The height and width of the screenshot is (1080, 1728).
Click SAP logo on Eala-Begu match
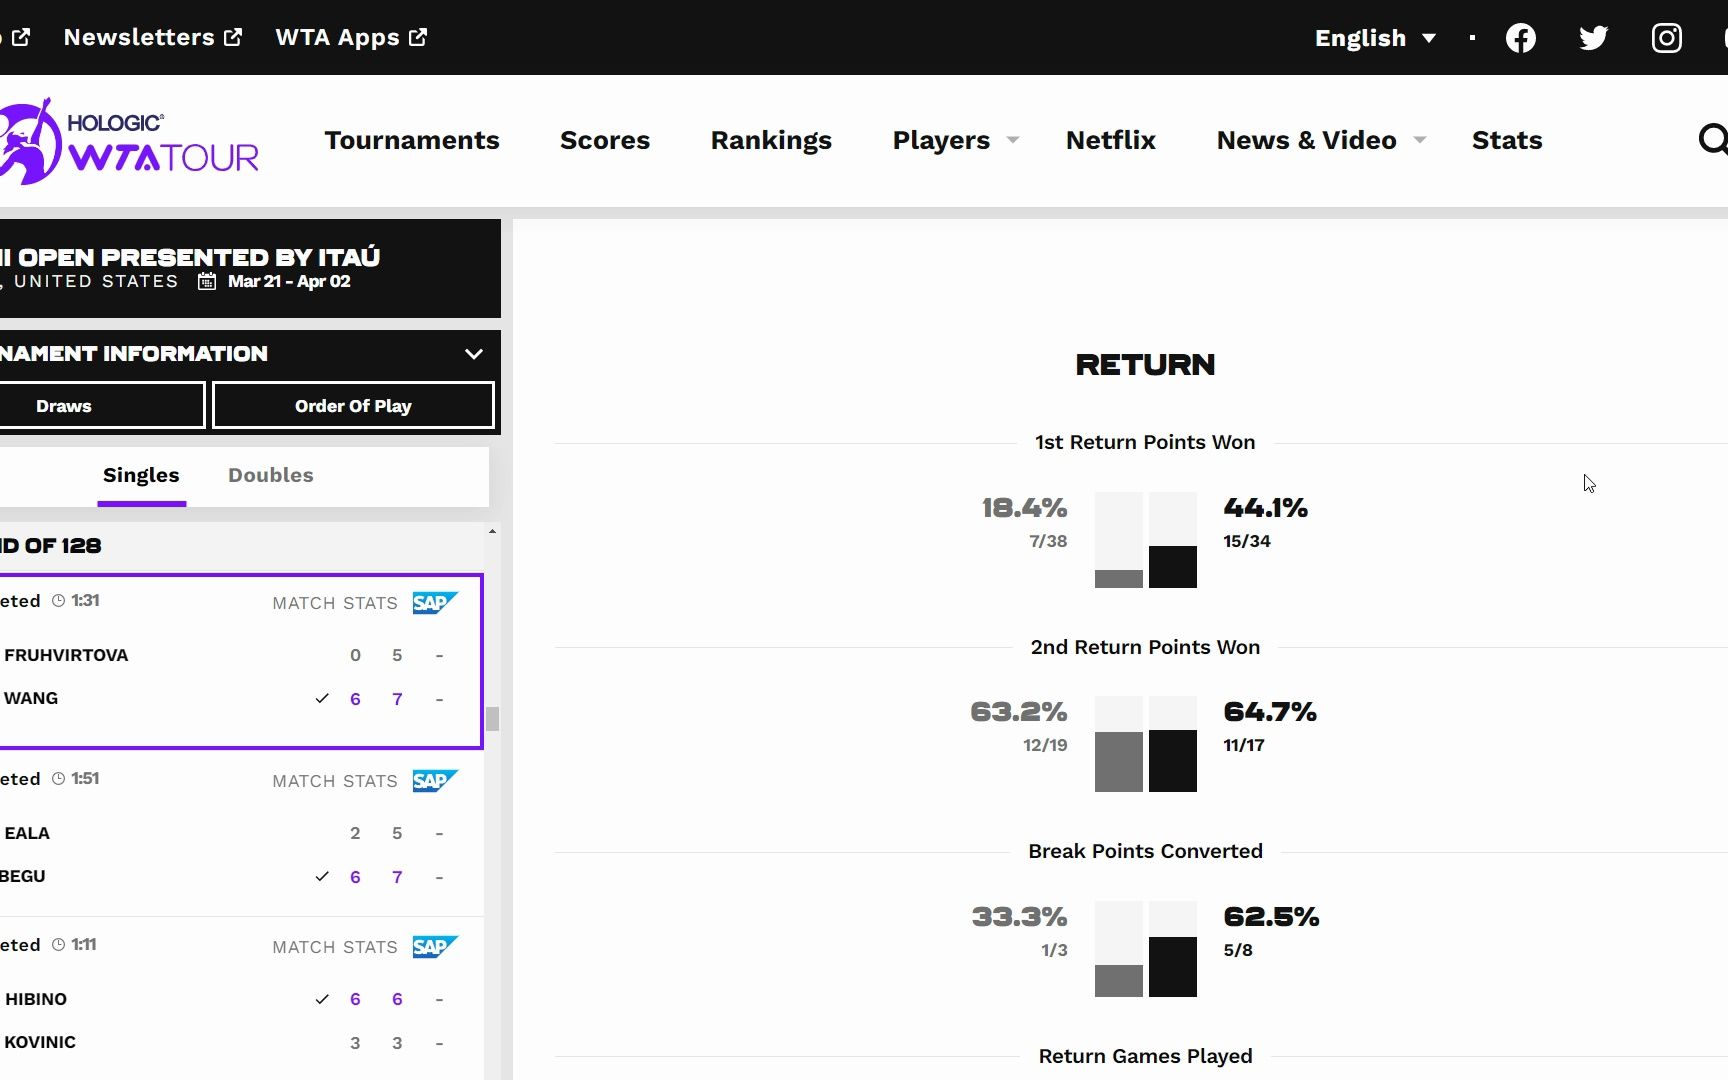(435, 781)
